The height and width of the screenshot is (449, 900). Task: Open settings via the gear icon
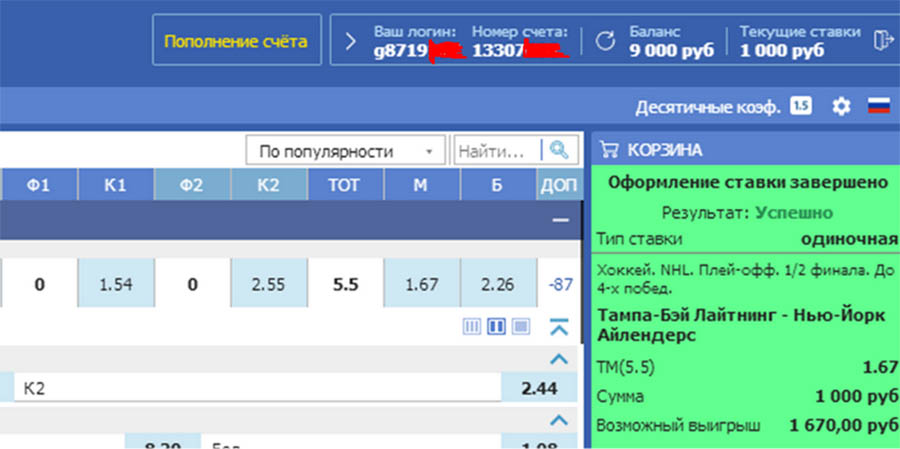841,106
